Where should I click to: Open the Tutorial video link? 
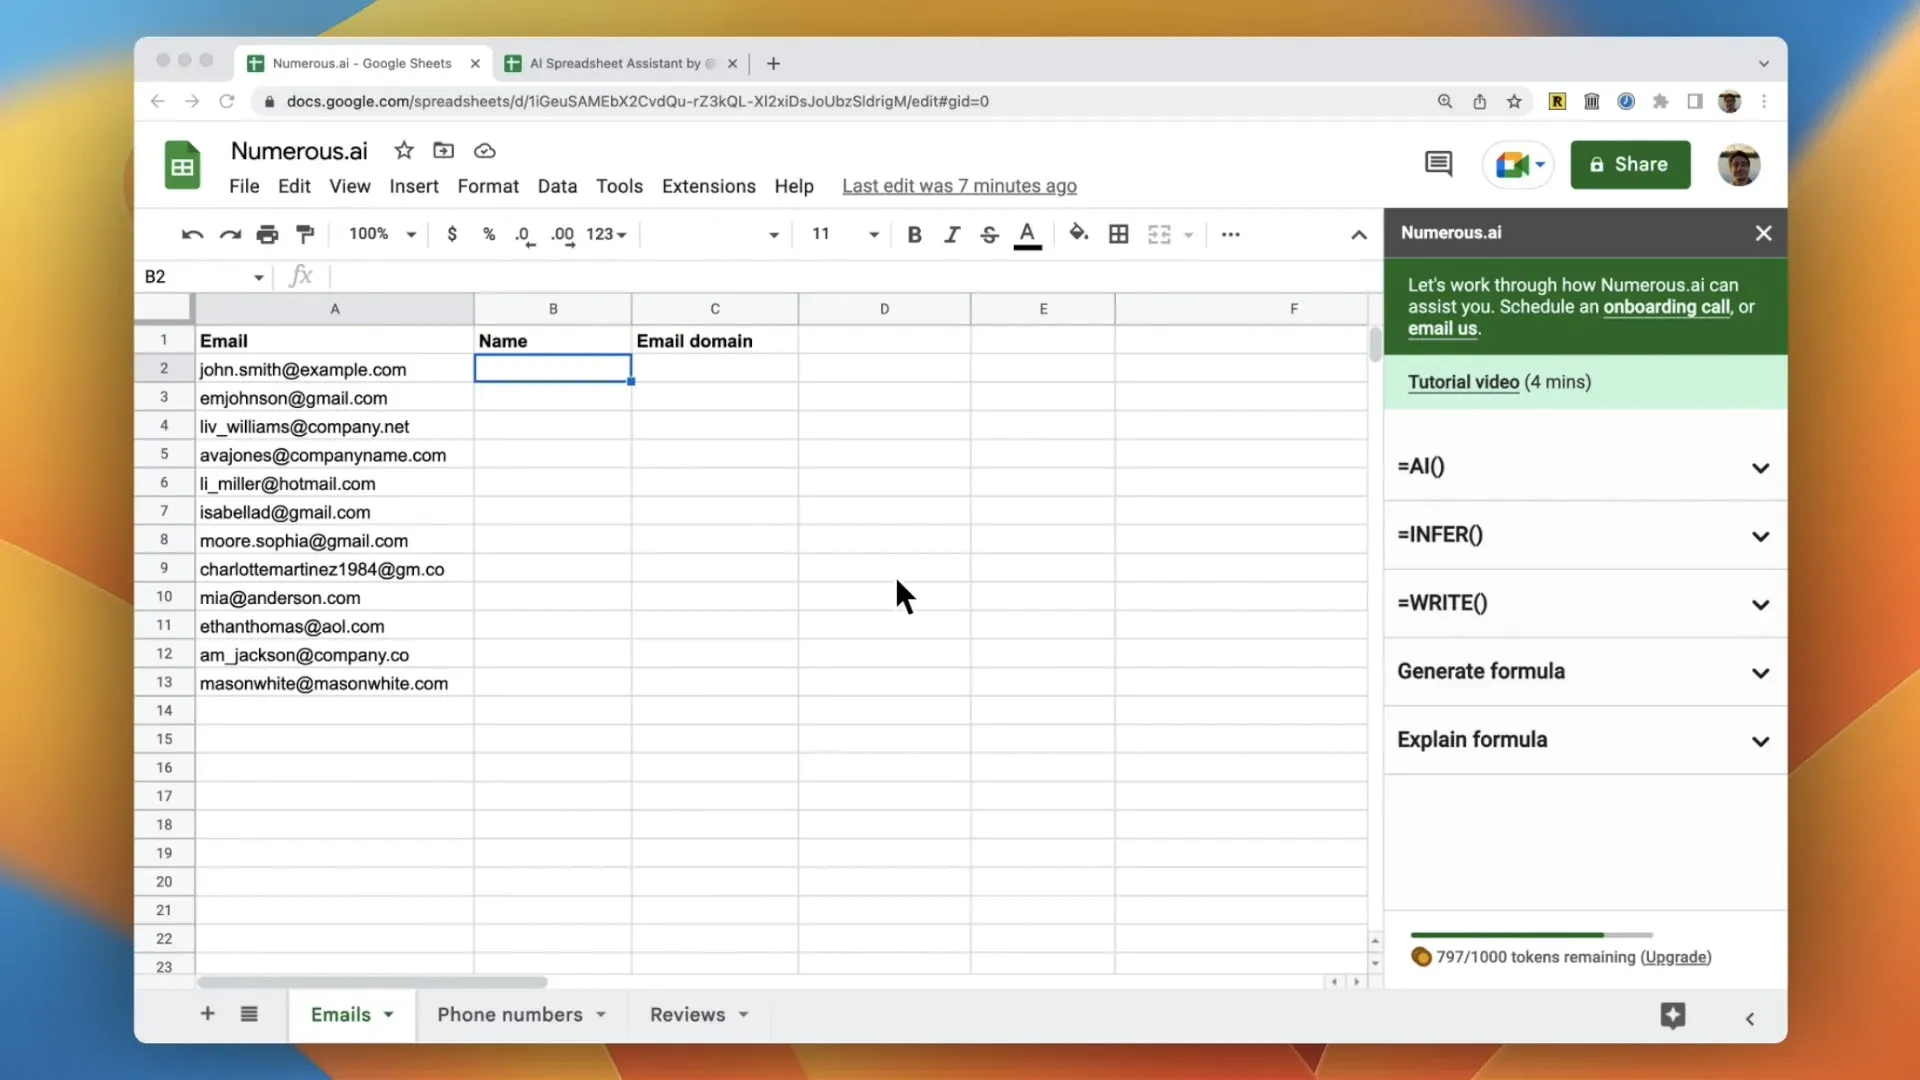point(1463,382)
